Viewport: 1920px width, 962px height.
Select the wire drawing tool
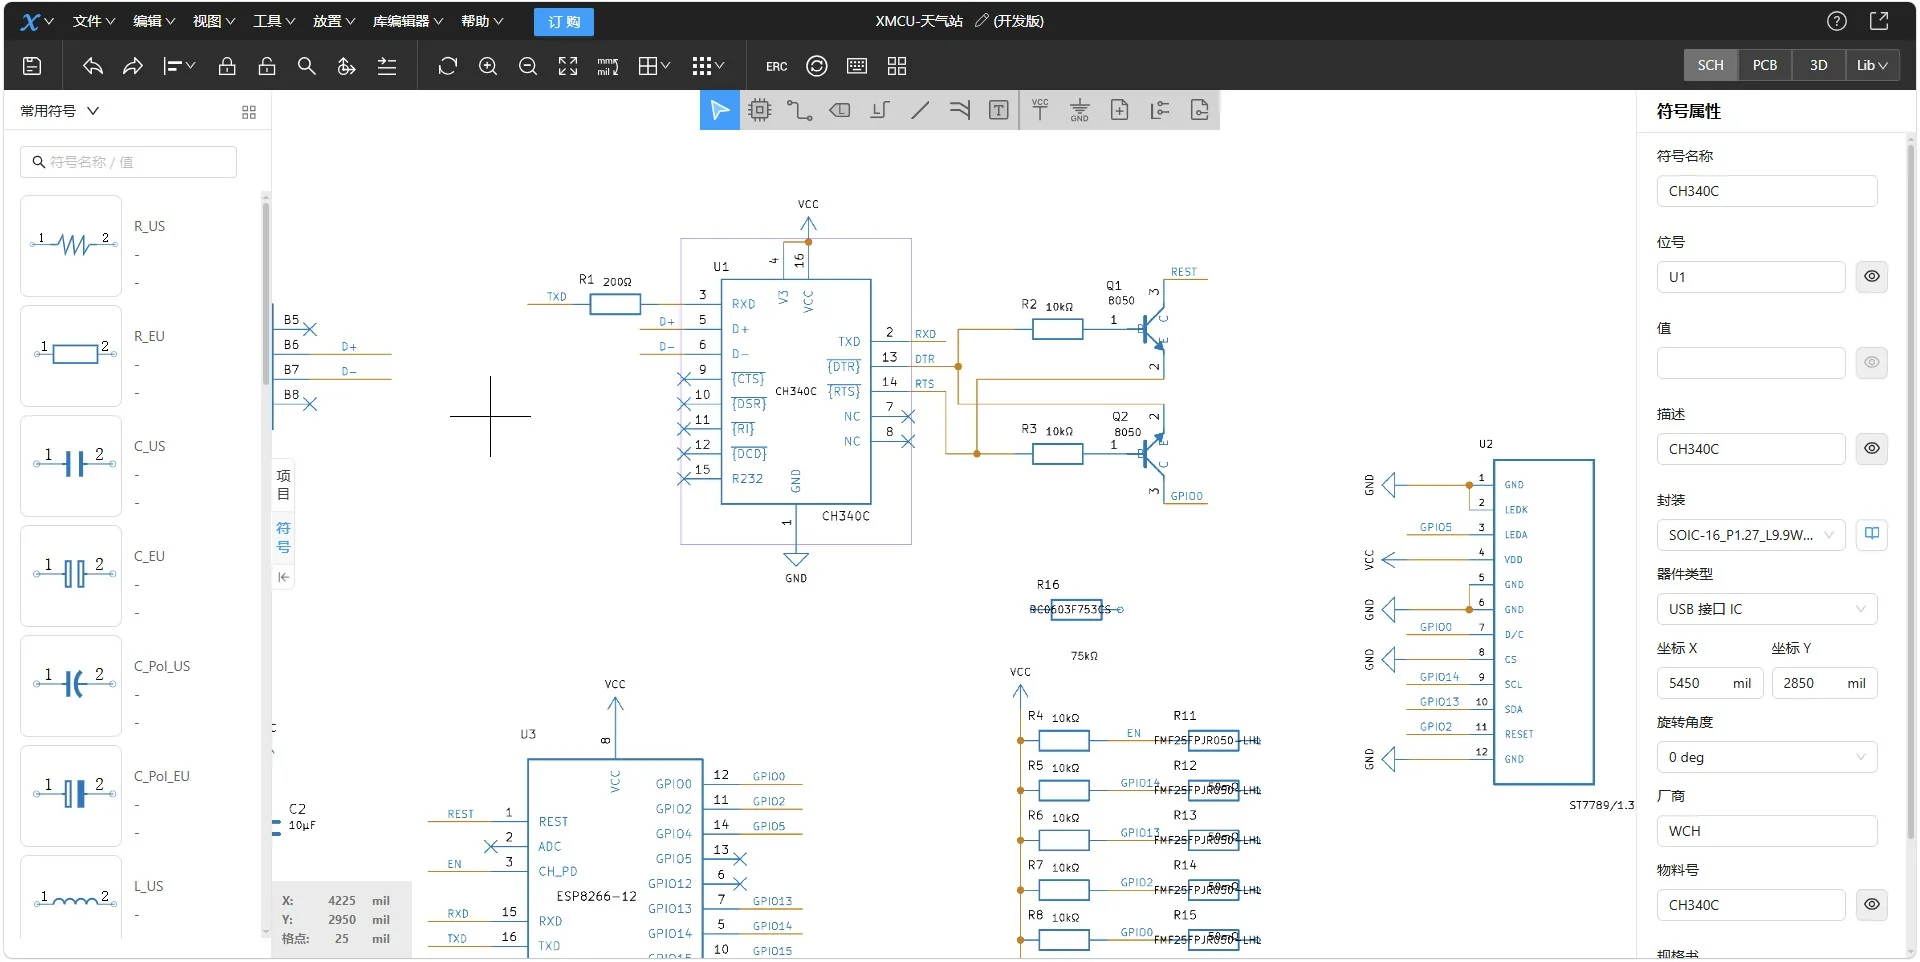(x=799, y=110)
